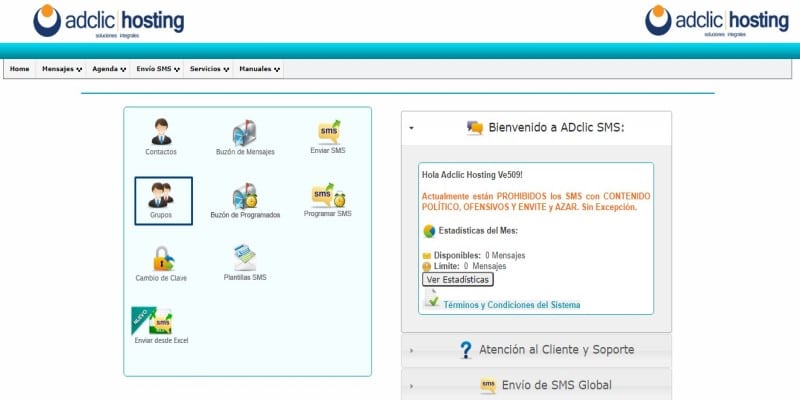Click the left adclic hosting logo
The width and height of the screenshot is (800, 400).
pyautogui.click(x=109, y=21)
